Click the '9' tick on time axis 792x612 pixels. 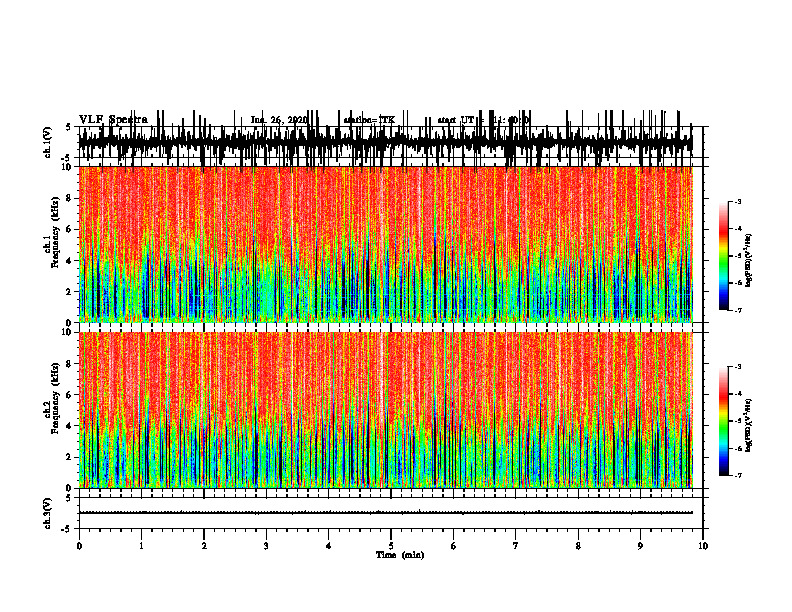coord(640,546)
